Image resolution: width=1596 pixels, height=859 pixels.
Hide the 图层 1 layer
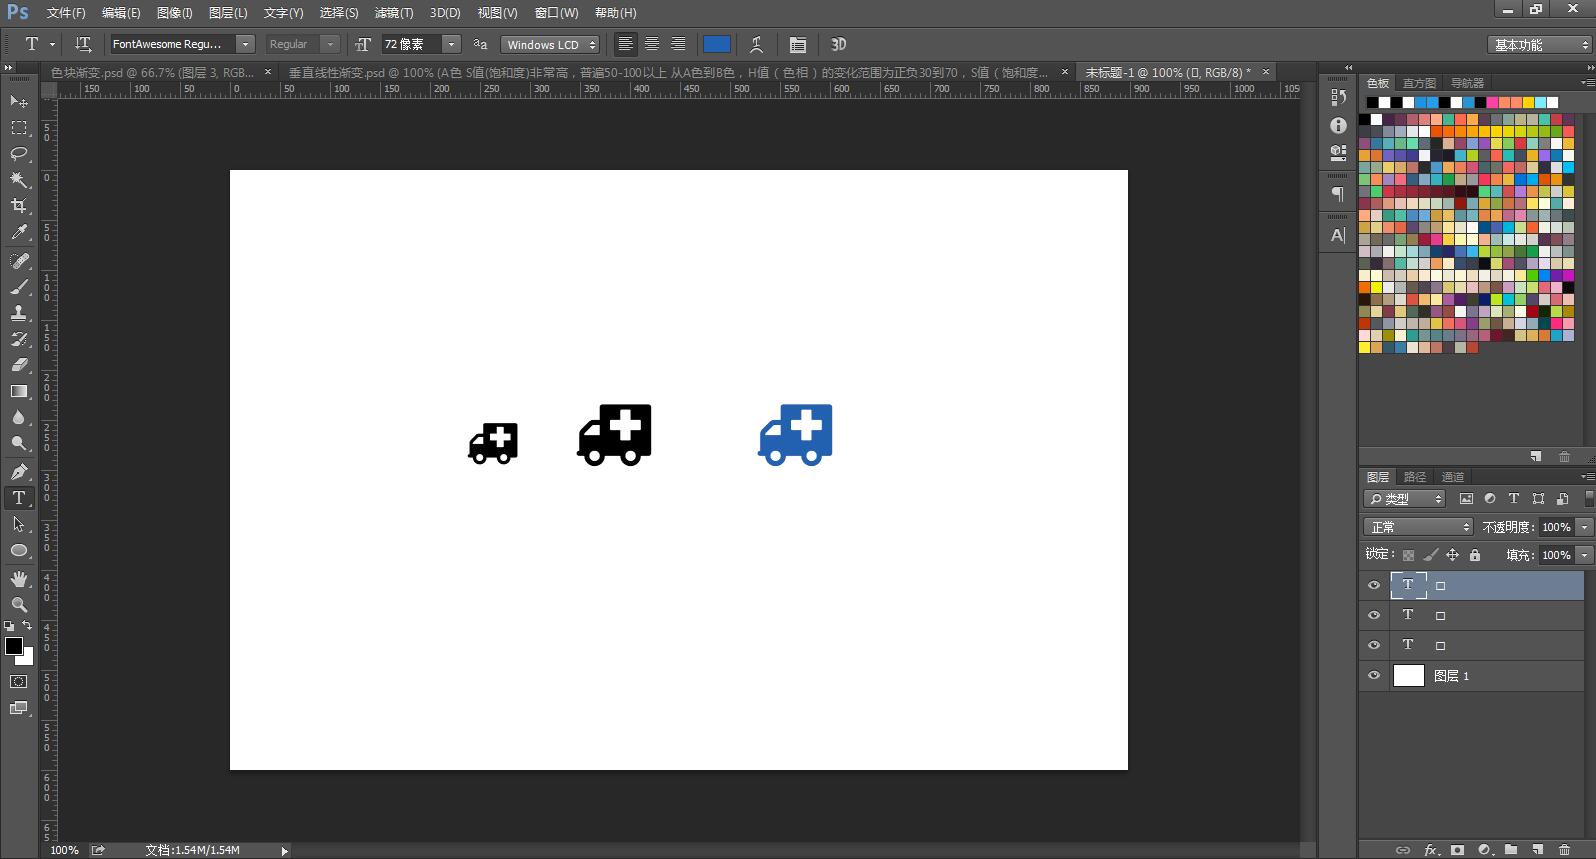coord(1374,676)
